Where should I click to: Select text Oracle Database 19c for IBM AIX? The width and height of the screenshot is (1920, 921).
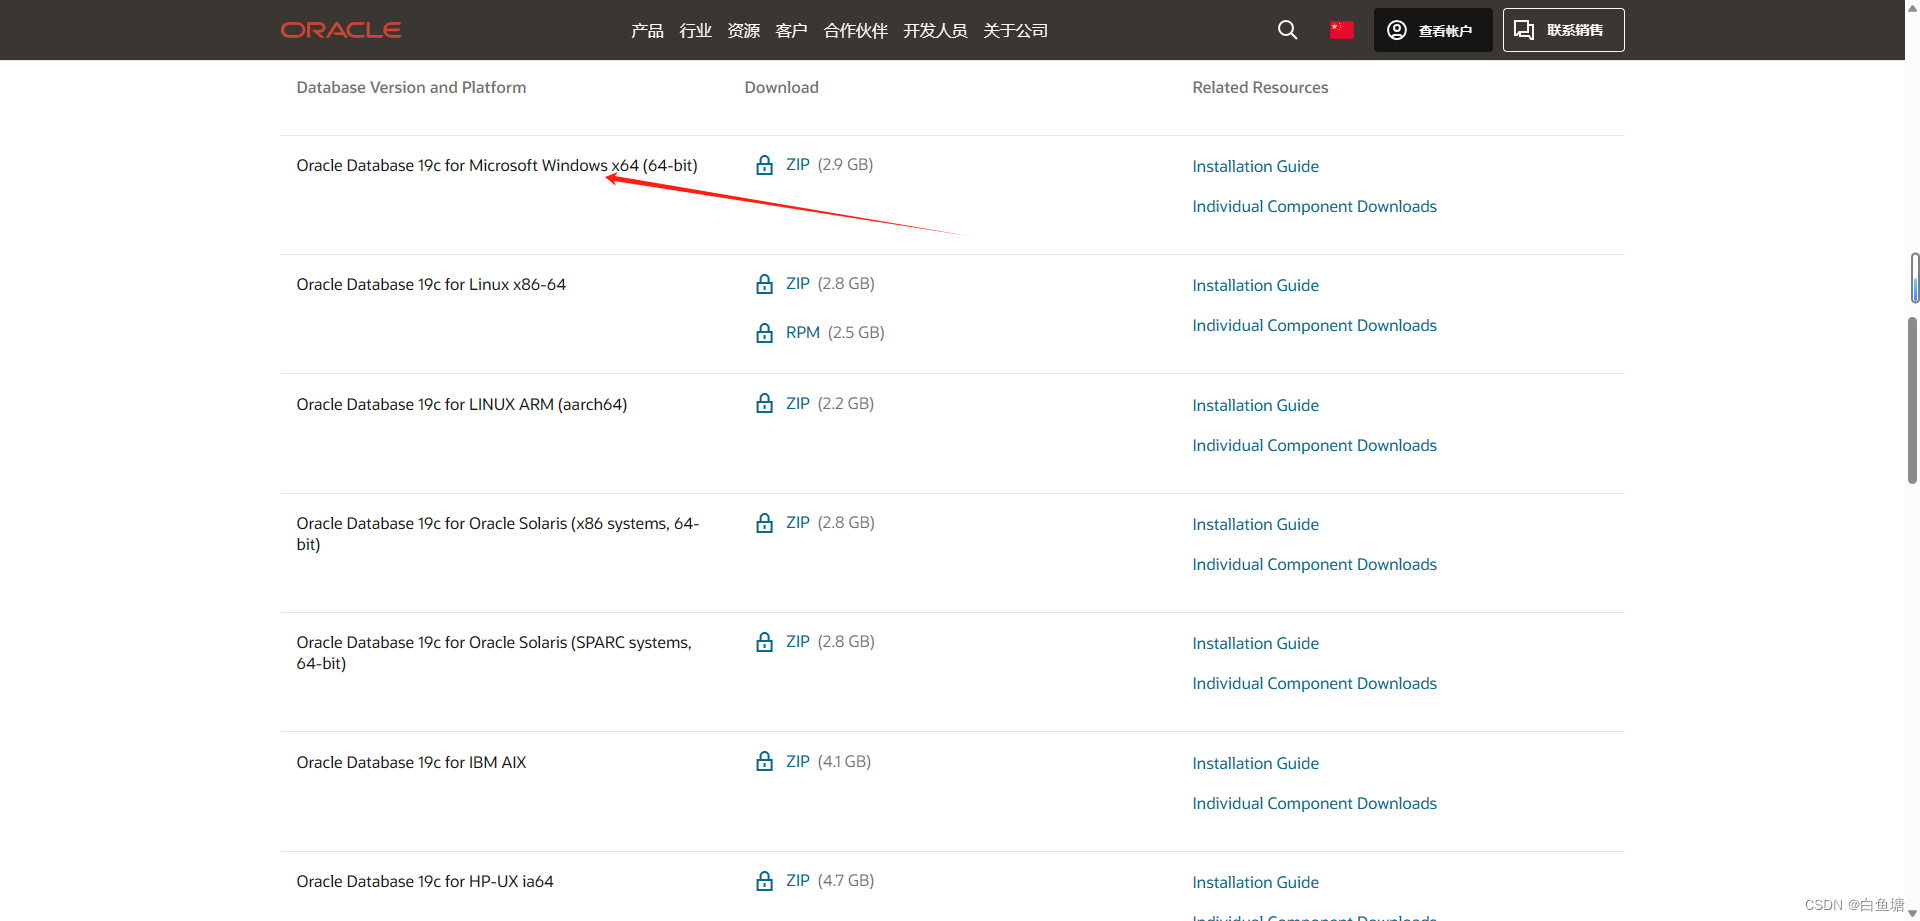[x=411, y=763]
